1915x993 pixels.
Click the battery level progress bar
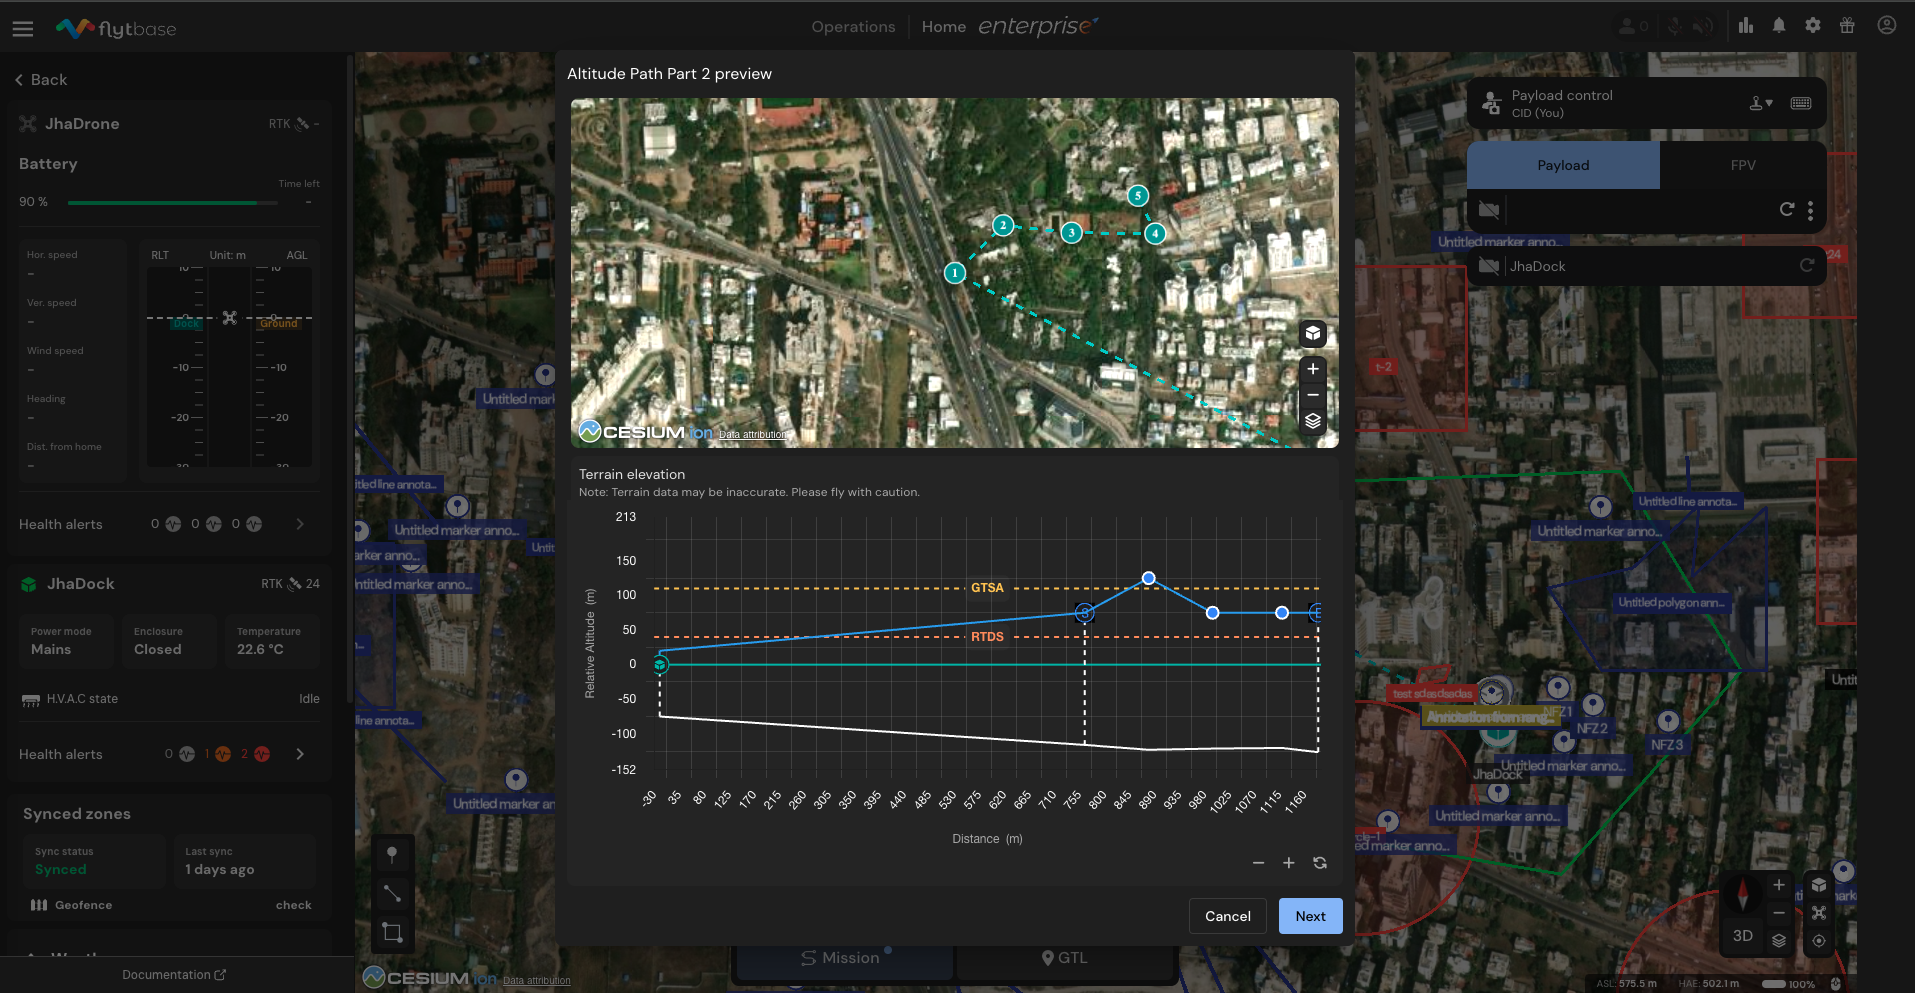click(173, 203)
